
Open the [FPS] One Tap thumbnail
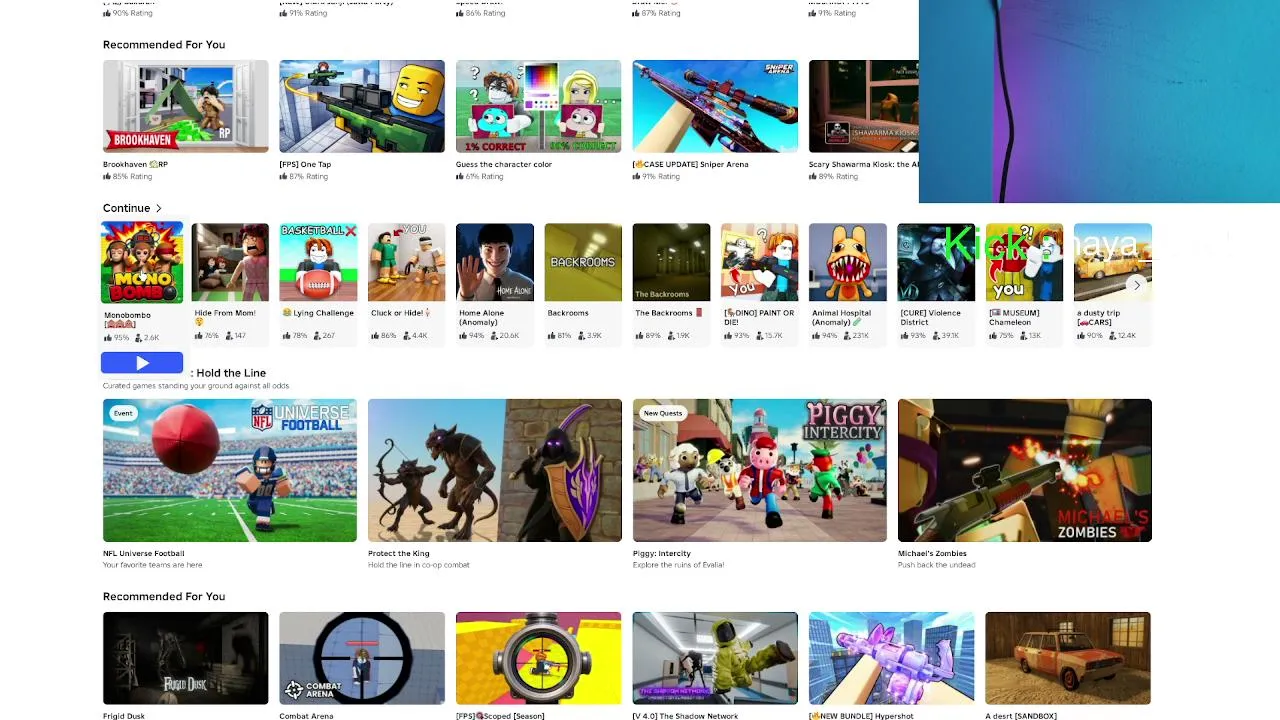click(x=362, y=106)
